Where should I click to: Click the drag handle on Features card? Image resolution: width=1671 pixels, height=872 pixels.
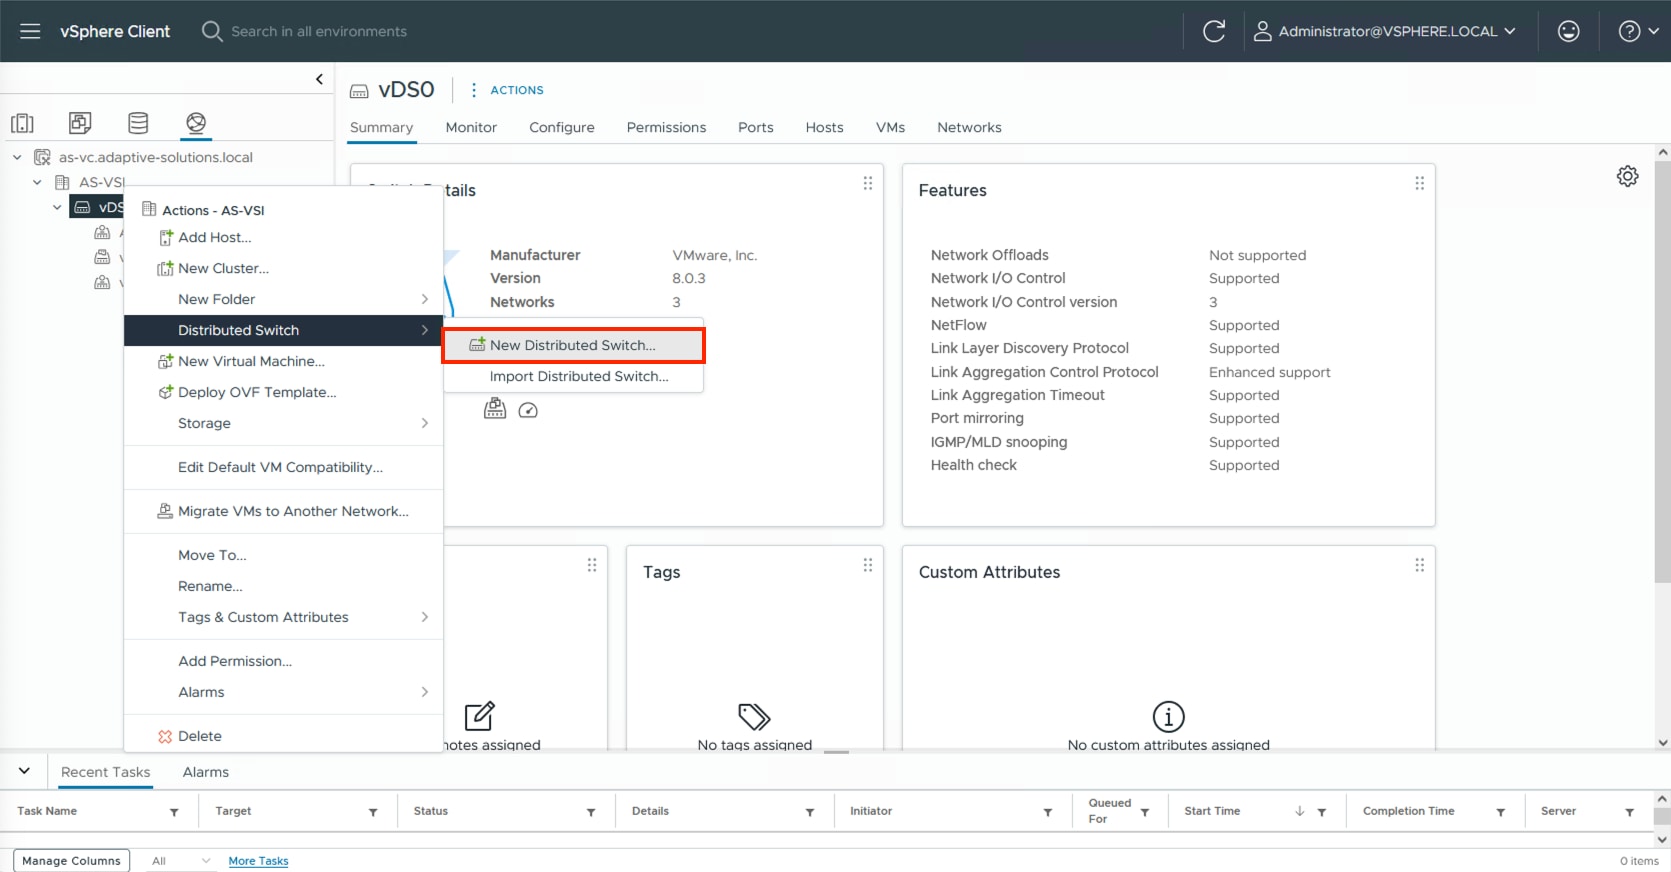pos(1419,183)
